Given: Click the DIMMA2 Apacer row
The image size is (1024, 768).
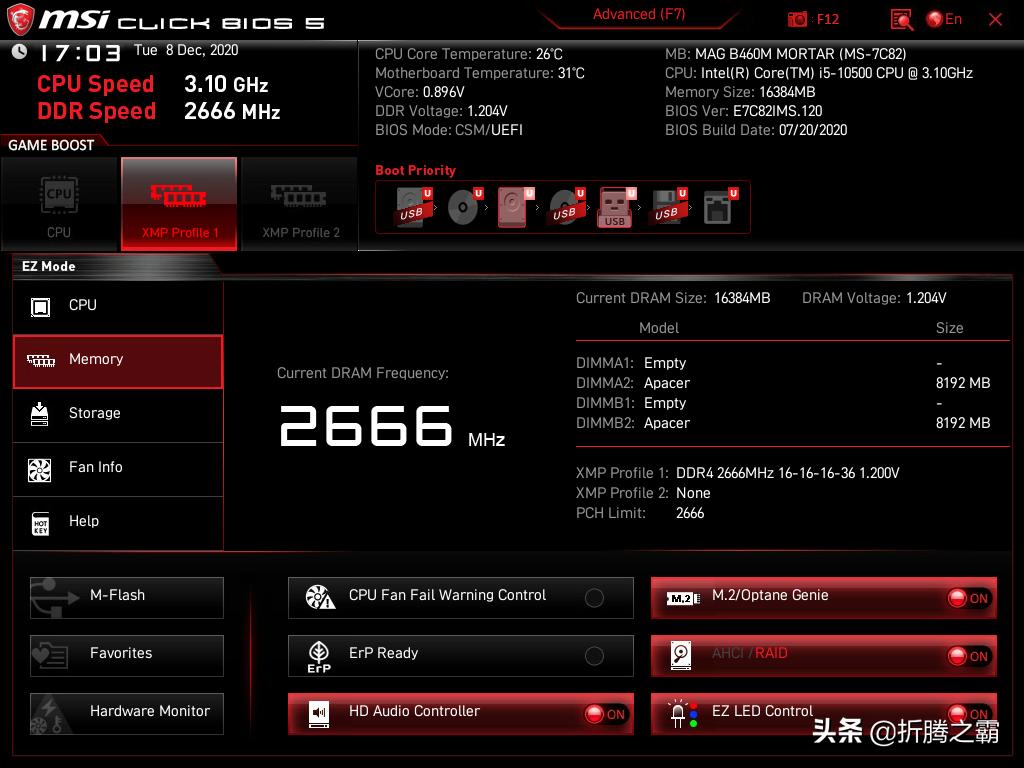Looking at the screenshot, I should pyautogui.click(x=783, y=383).
